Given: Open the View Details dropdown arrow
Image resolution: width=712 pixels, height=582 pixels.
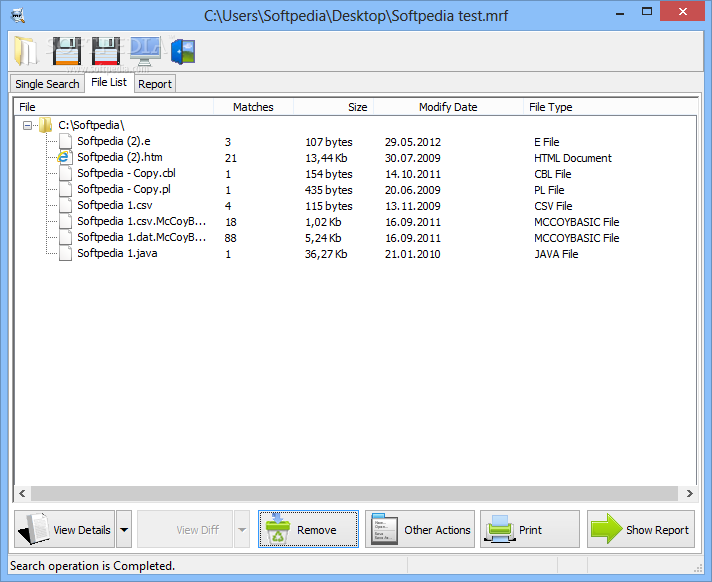Looking at the screenshot, I should tap(124, 529).
